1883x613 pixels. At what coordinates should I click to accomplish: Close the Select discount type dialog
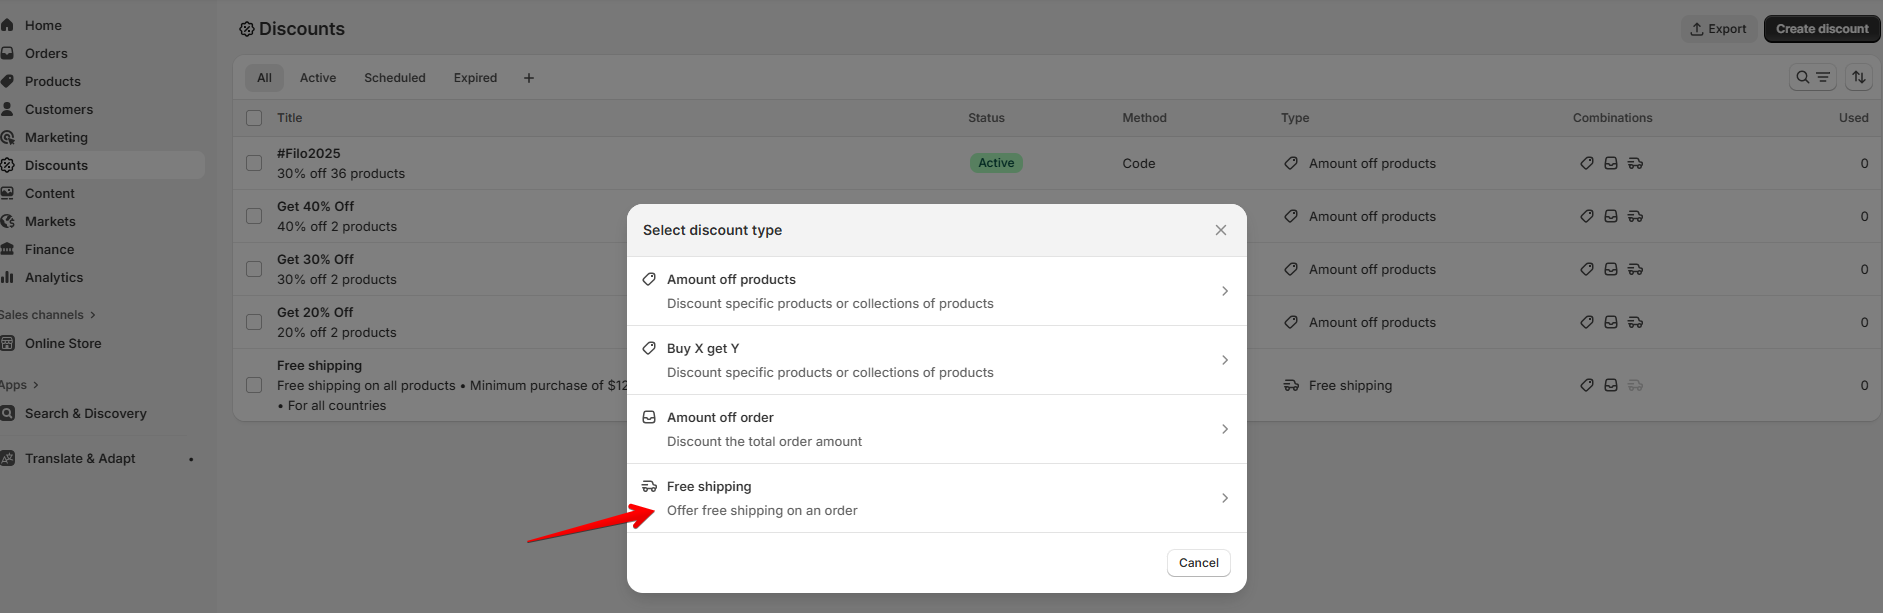click(x=1220, y=230)
